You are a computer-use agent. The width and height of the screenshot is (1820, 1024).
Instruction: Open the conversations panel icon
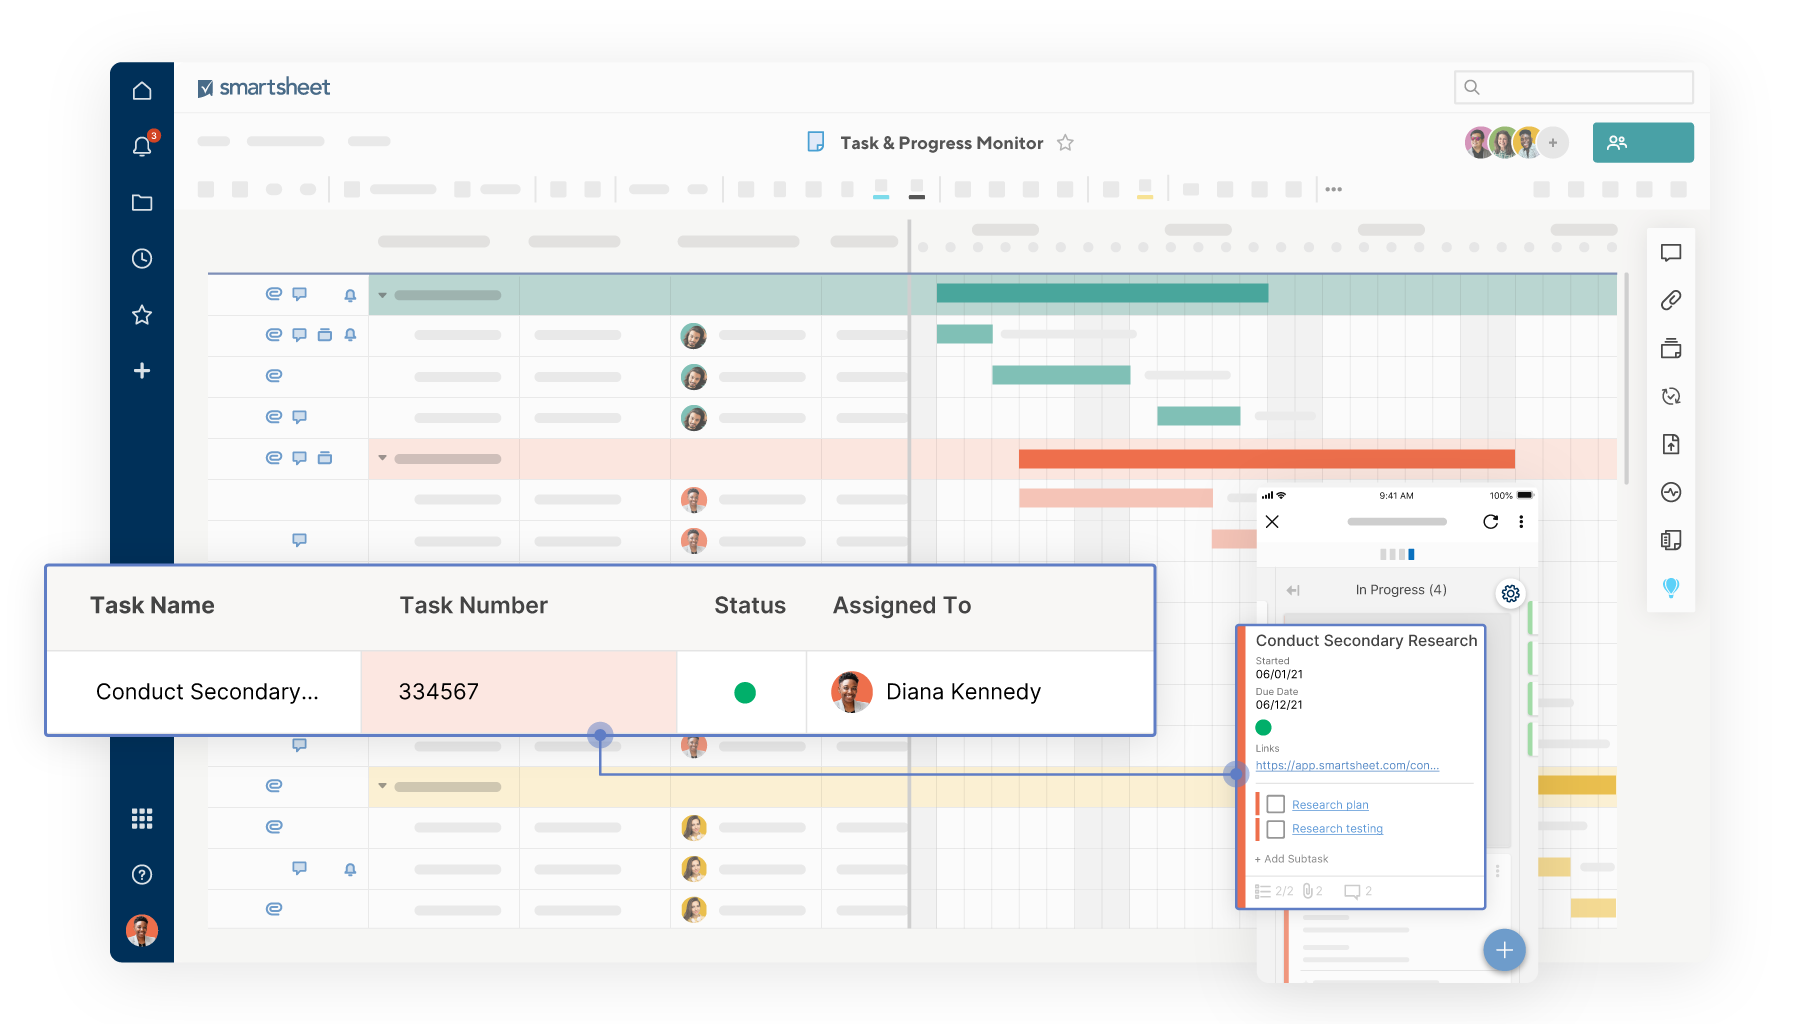(1671, 253)
